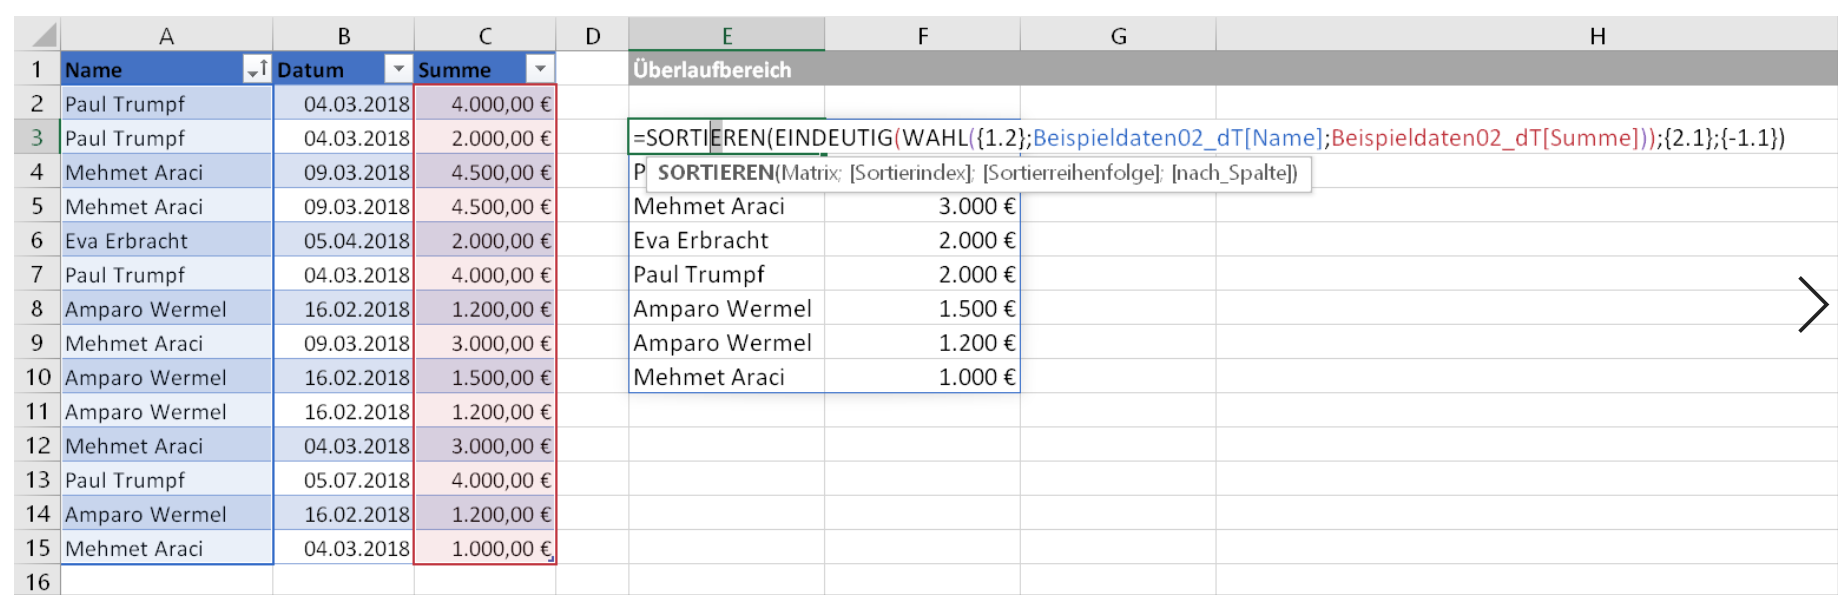This screenshot has width=1847, height=605.
Task: Select date cell 05.07.2018
Action: pyautogui.click(x=344, y=480)
